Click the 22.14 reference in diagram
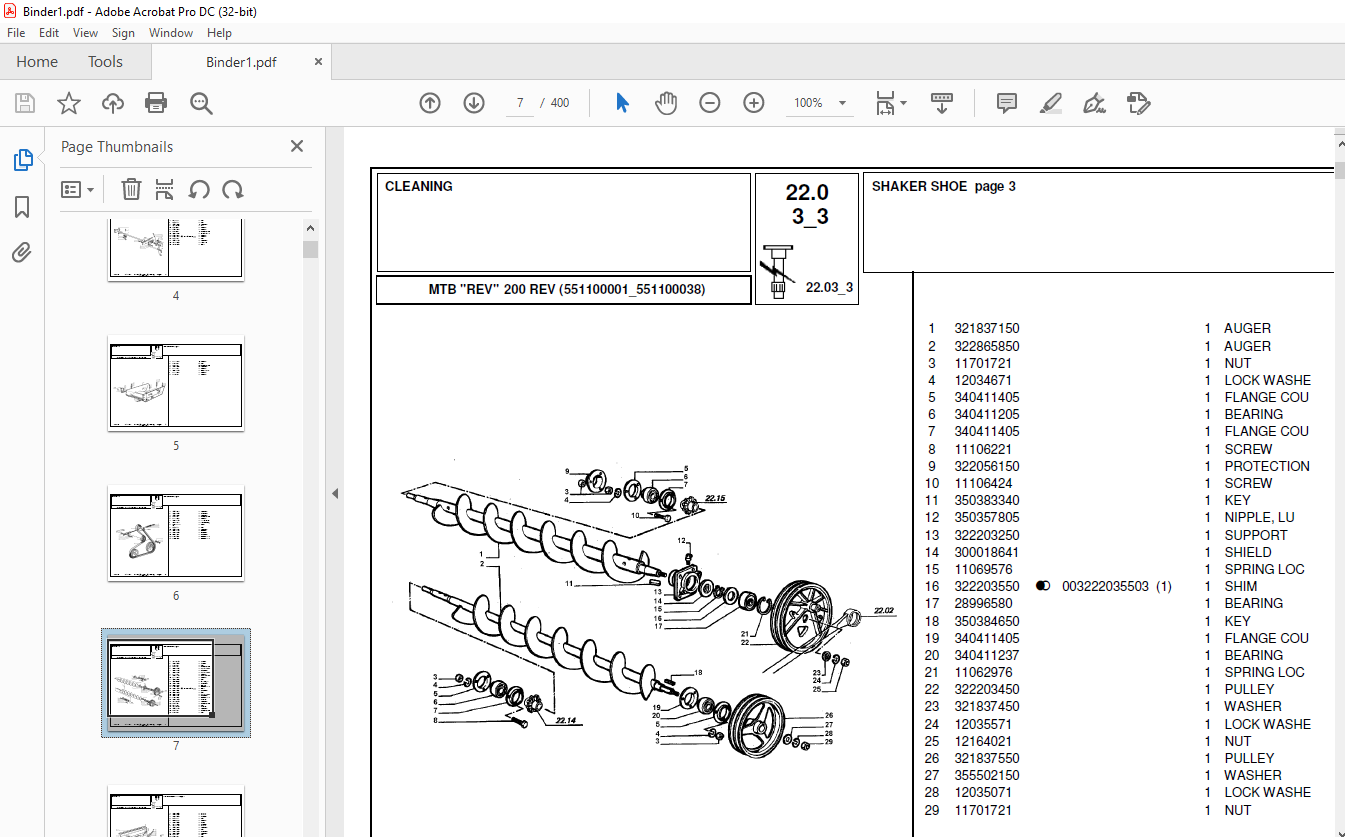 (568, 720)
